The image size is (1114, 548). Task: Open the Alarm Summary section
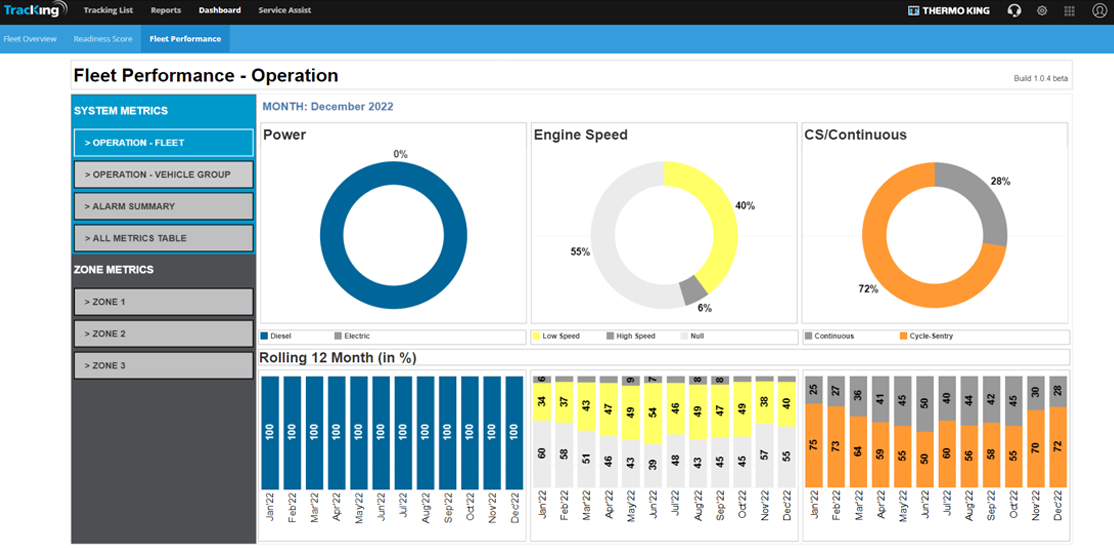pos(163,207)
